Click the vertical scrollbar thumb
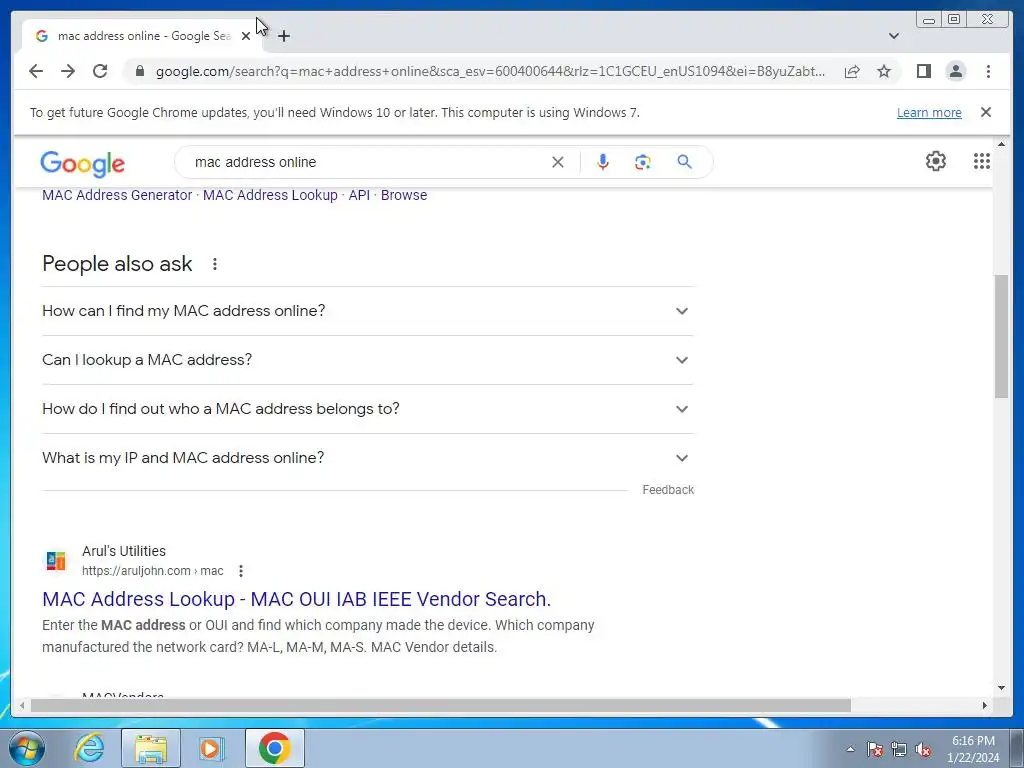The height and width of the screenshot is (768, 1024). [x=1002, y=336]
